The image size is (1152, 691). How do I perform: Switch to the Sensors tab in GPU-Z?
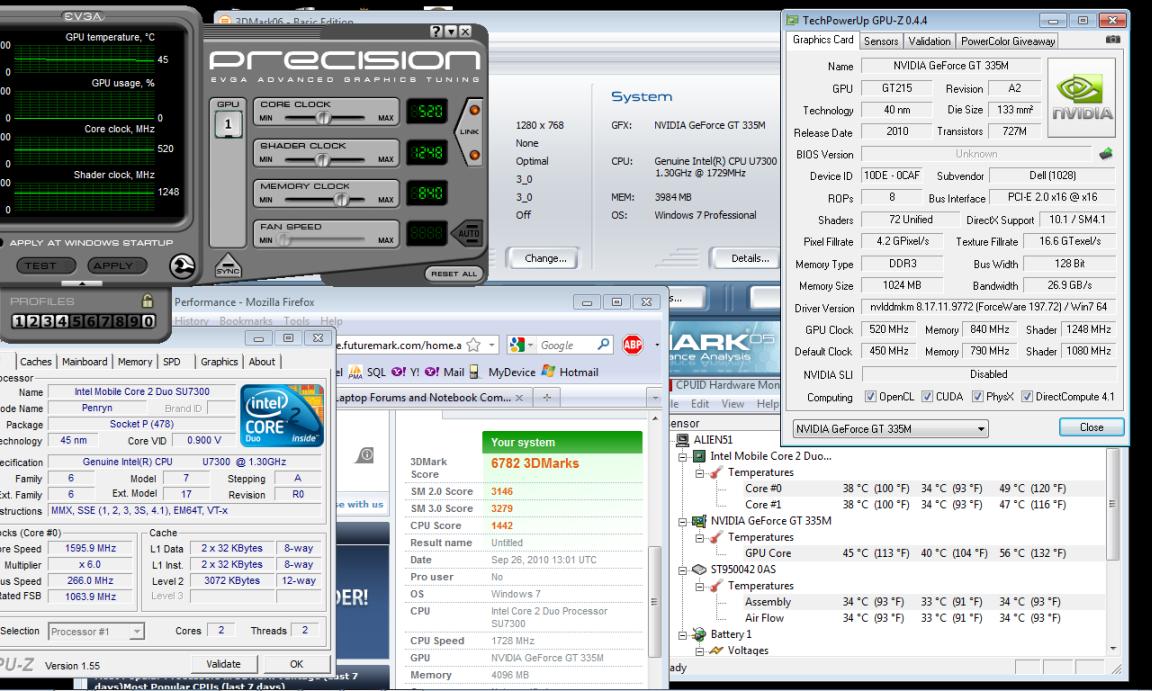tap(880, 41)
